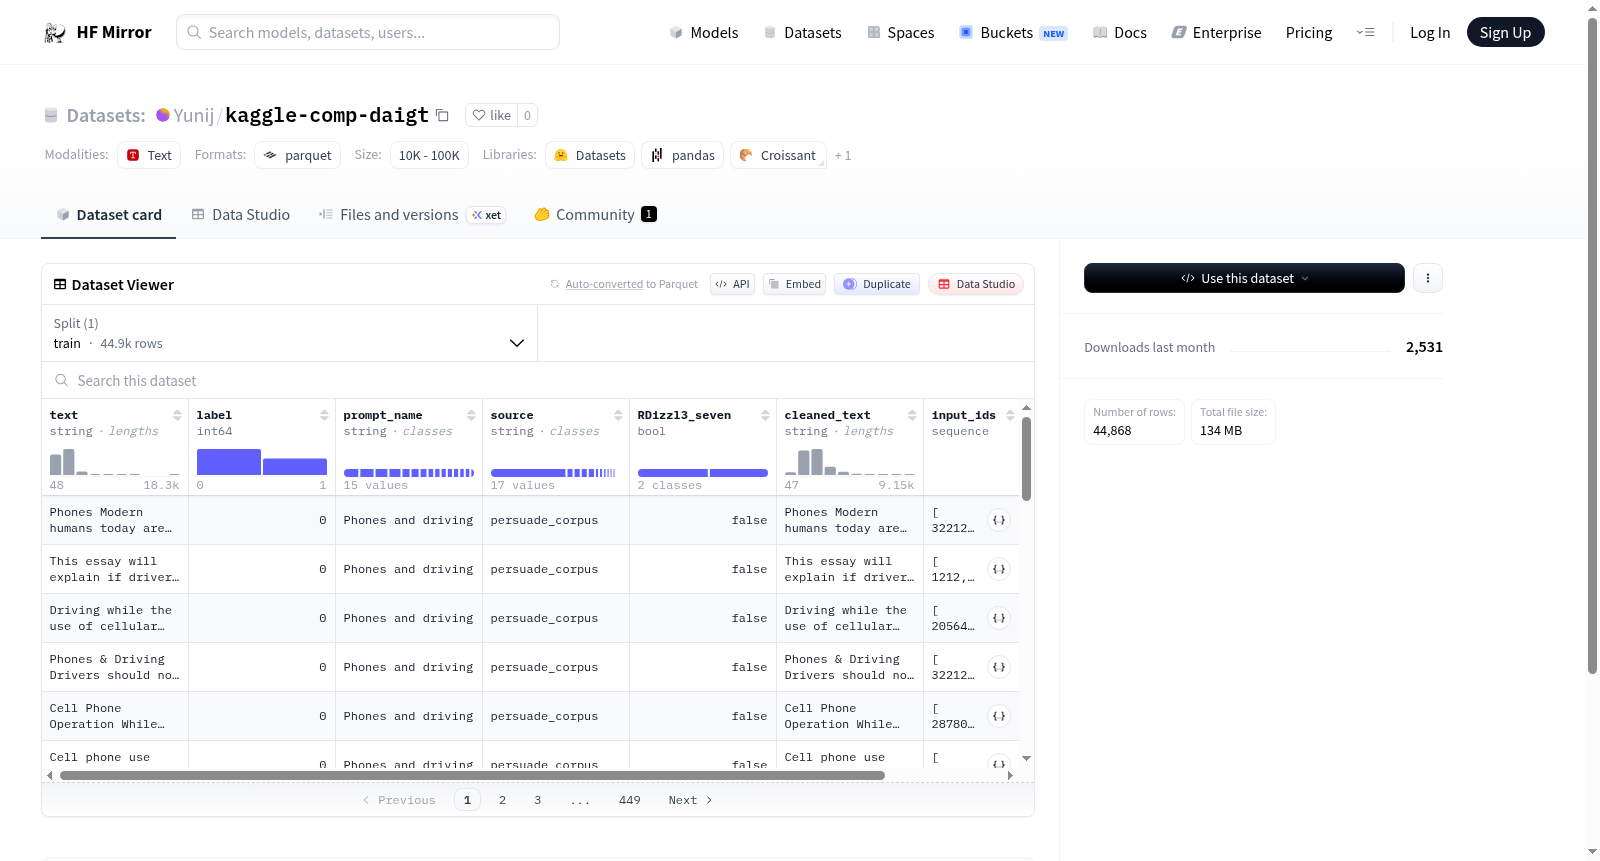Open Data Studio from the viewer header
This screenshot has width=1600, height=861.
click(976, 284)
